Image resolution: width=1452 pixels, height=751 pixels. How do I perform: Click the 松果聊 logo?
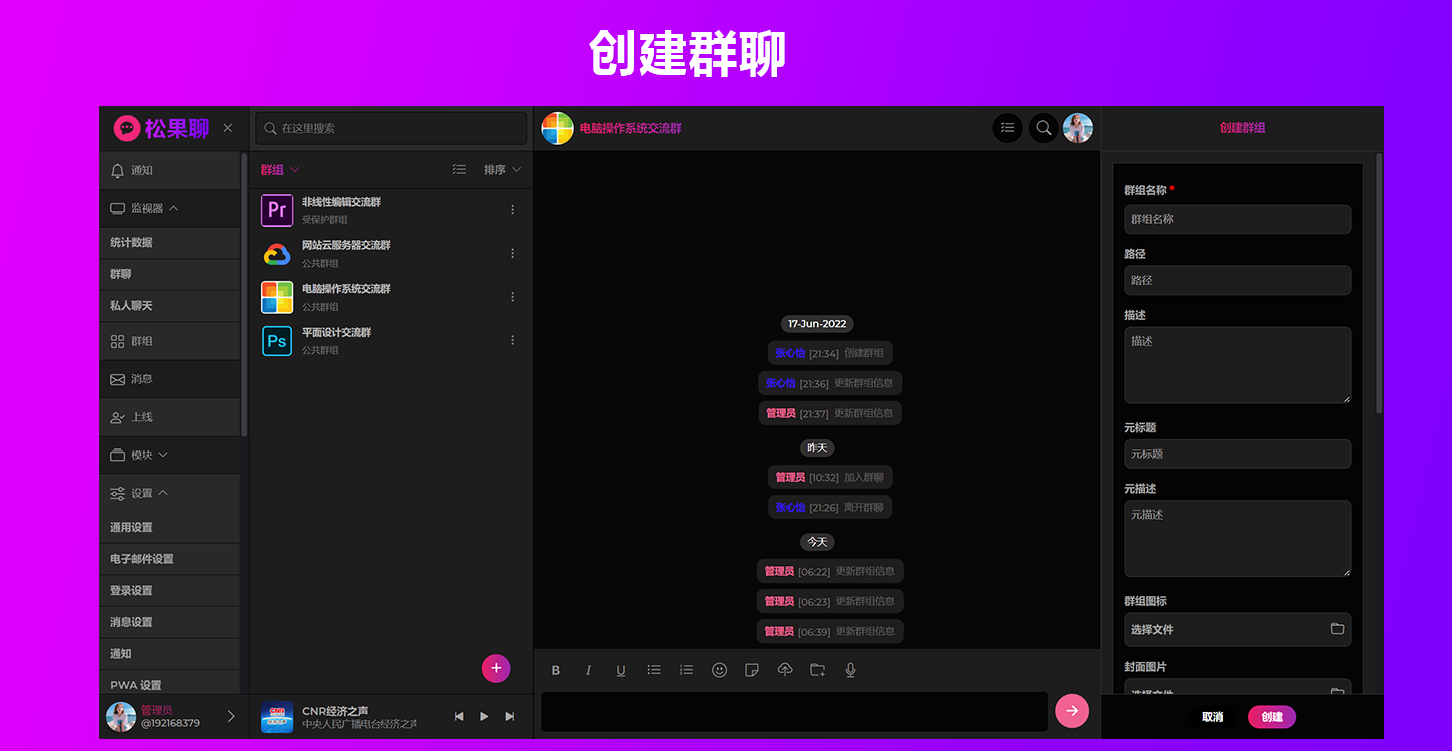point(162,128)
